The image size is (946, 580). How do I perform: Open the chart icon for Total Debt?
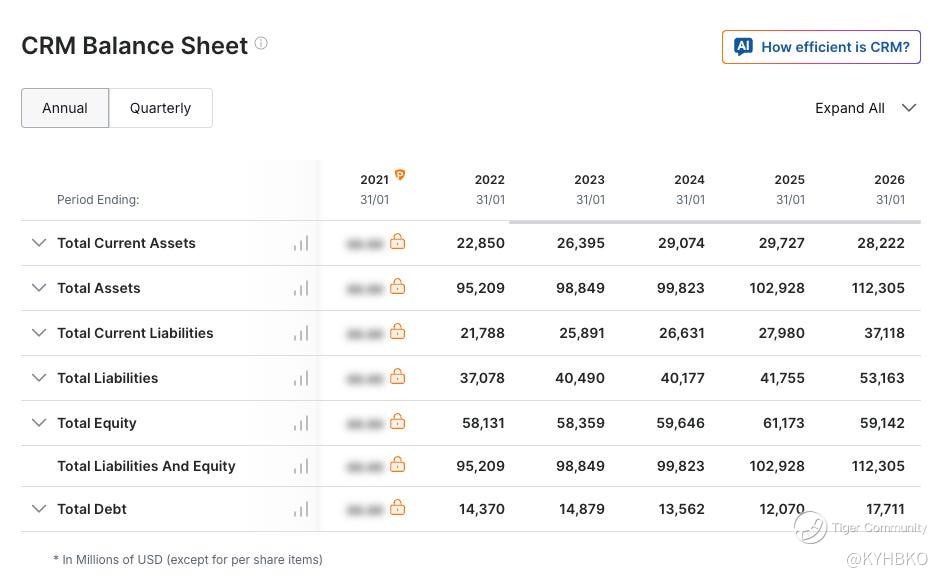(301, 509)
